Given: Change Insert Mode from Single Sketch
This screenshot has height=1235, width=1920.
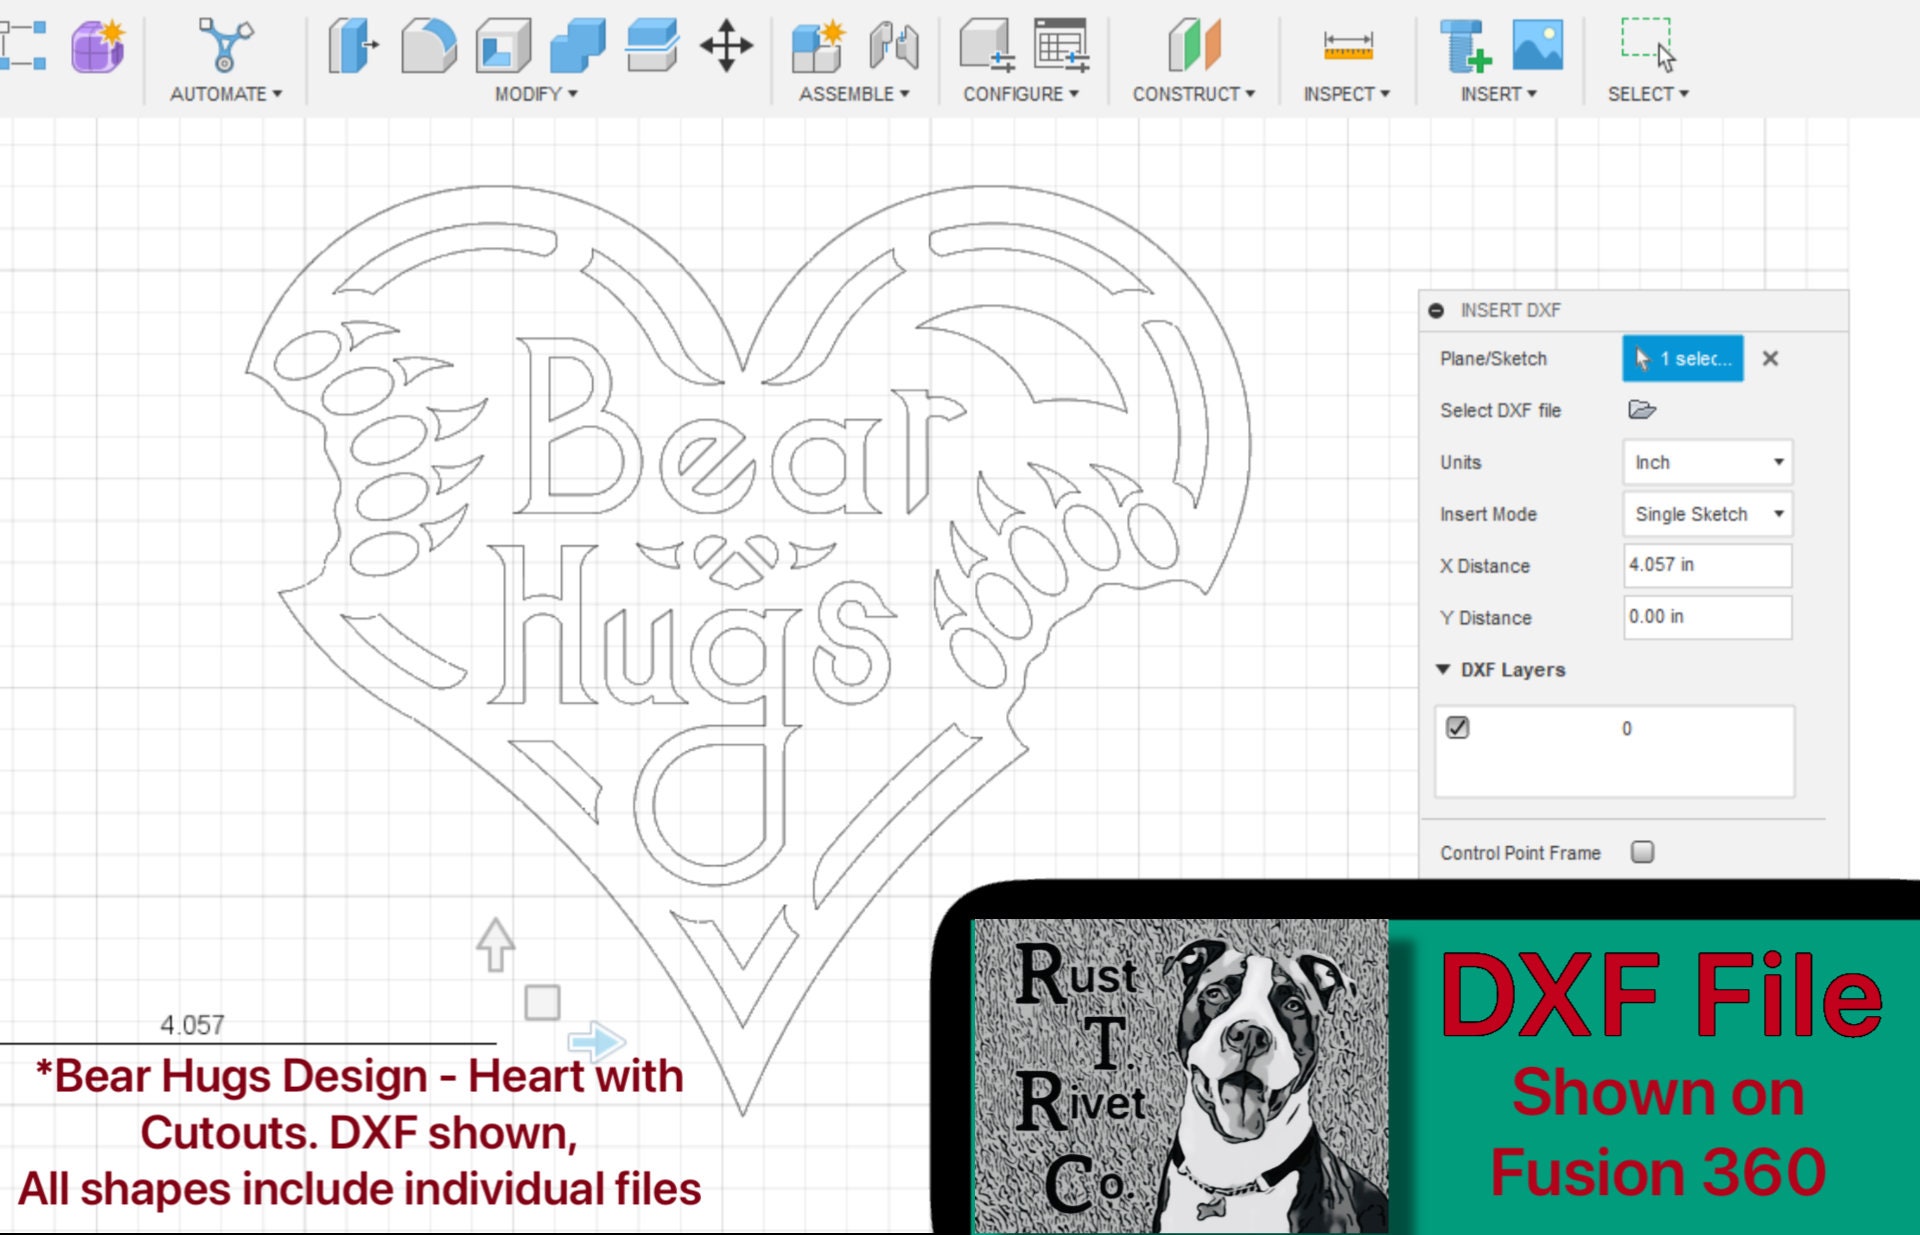Looking at the screenshot, I should pyautogui.click(x=1706, y=514).
